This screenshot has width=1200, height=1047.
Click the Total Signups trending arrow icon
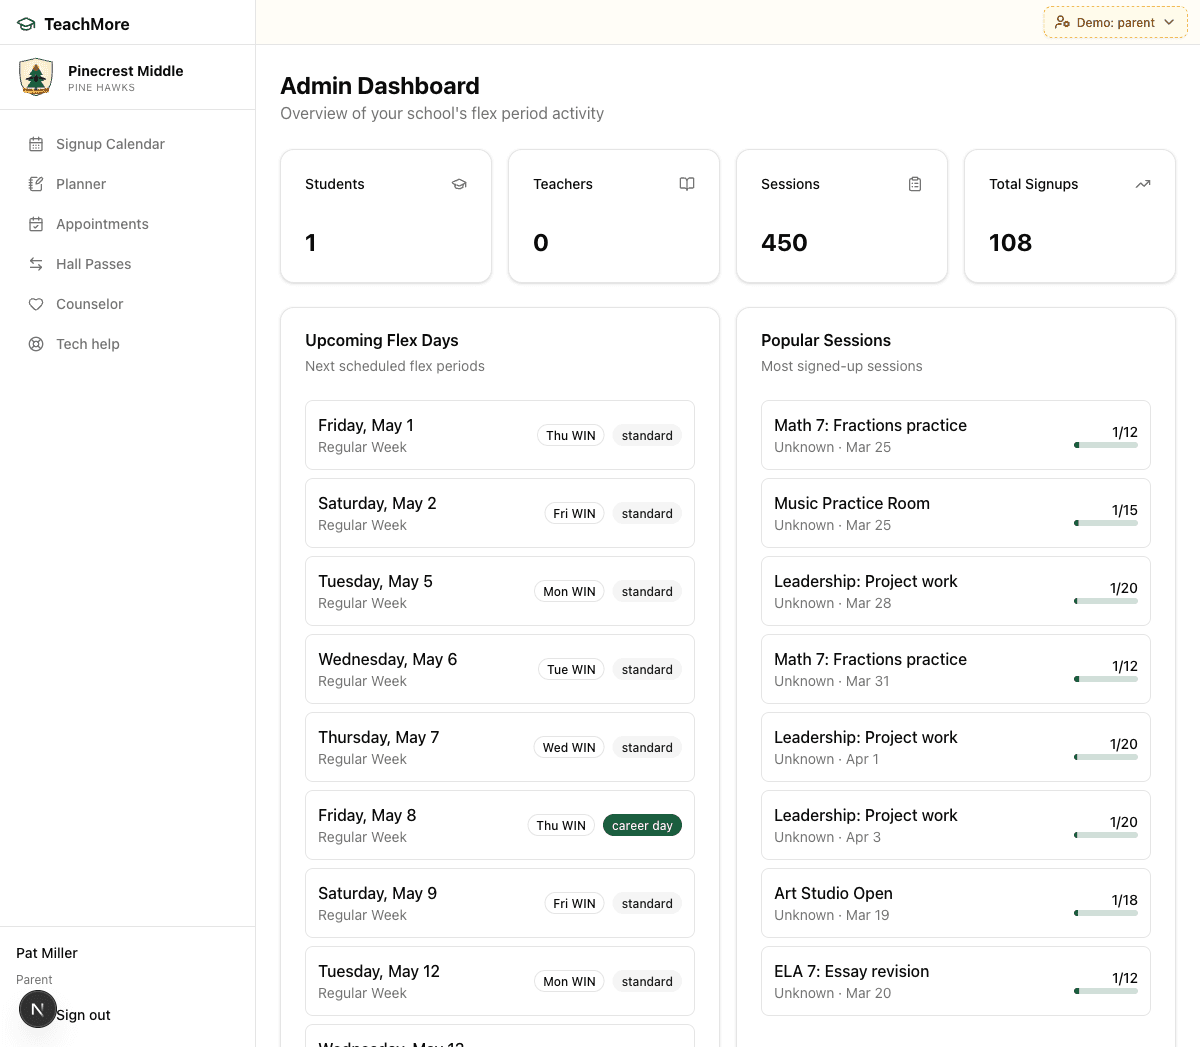(1143, 184)
